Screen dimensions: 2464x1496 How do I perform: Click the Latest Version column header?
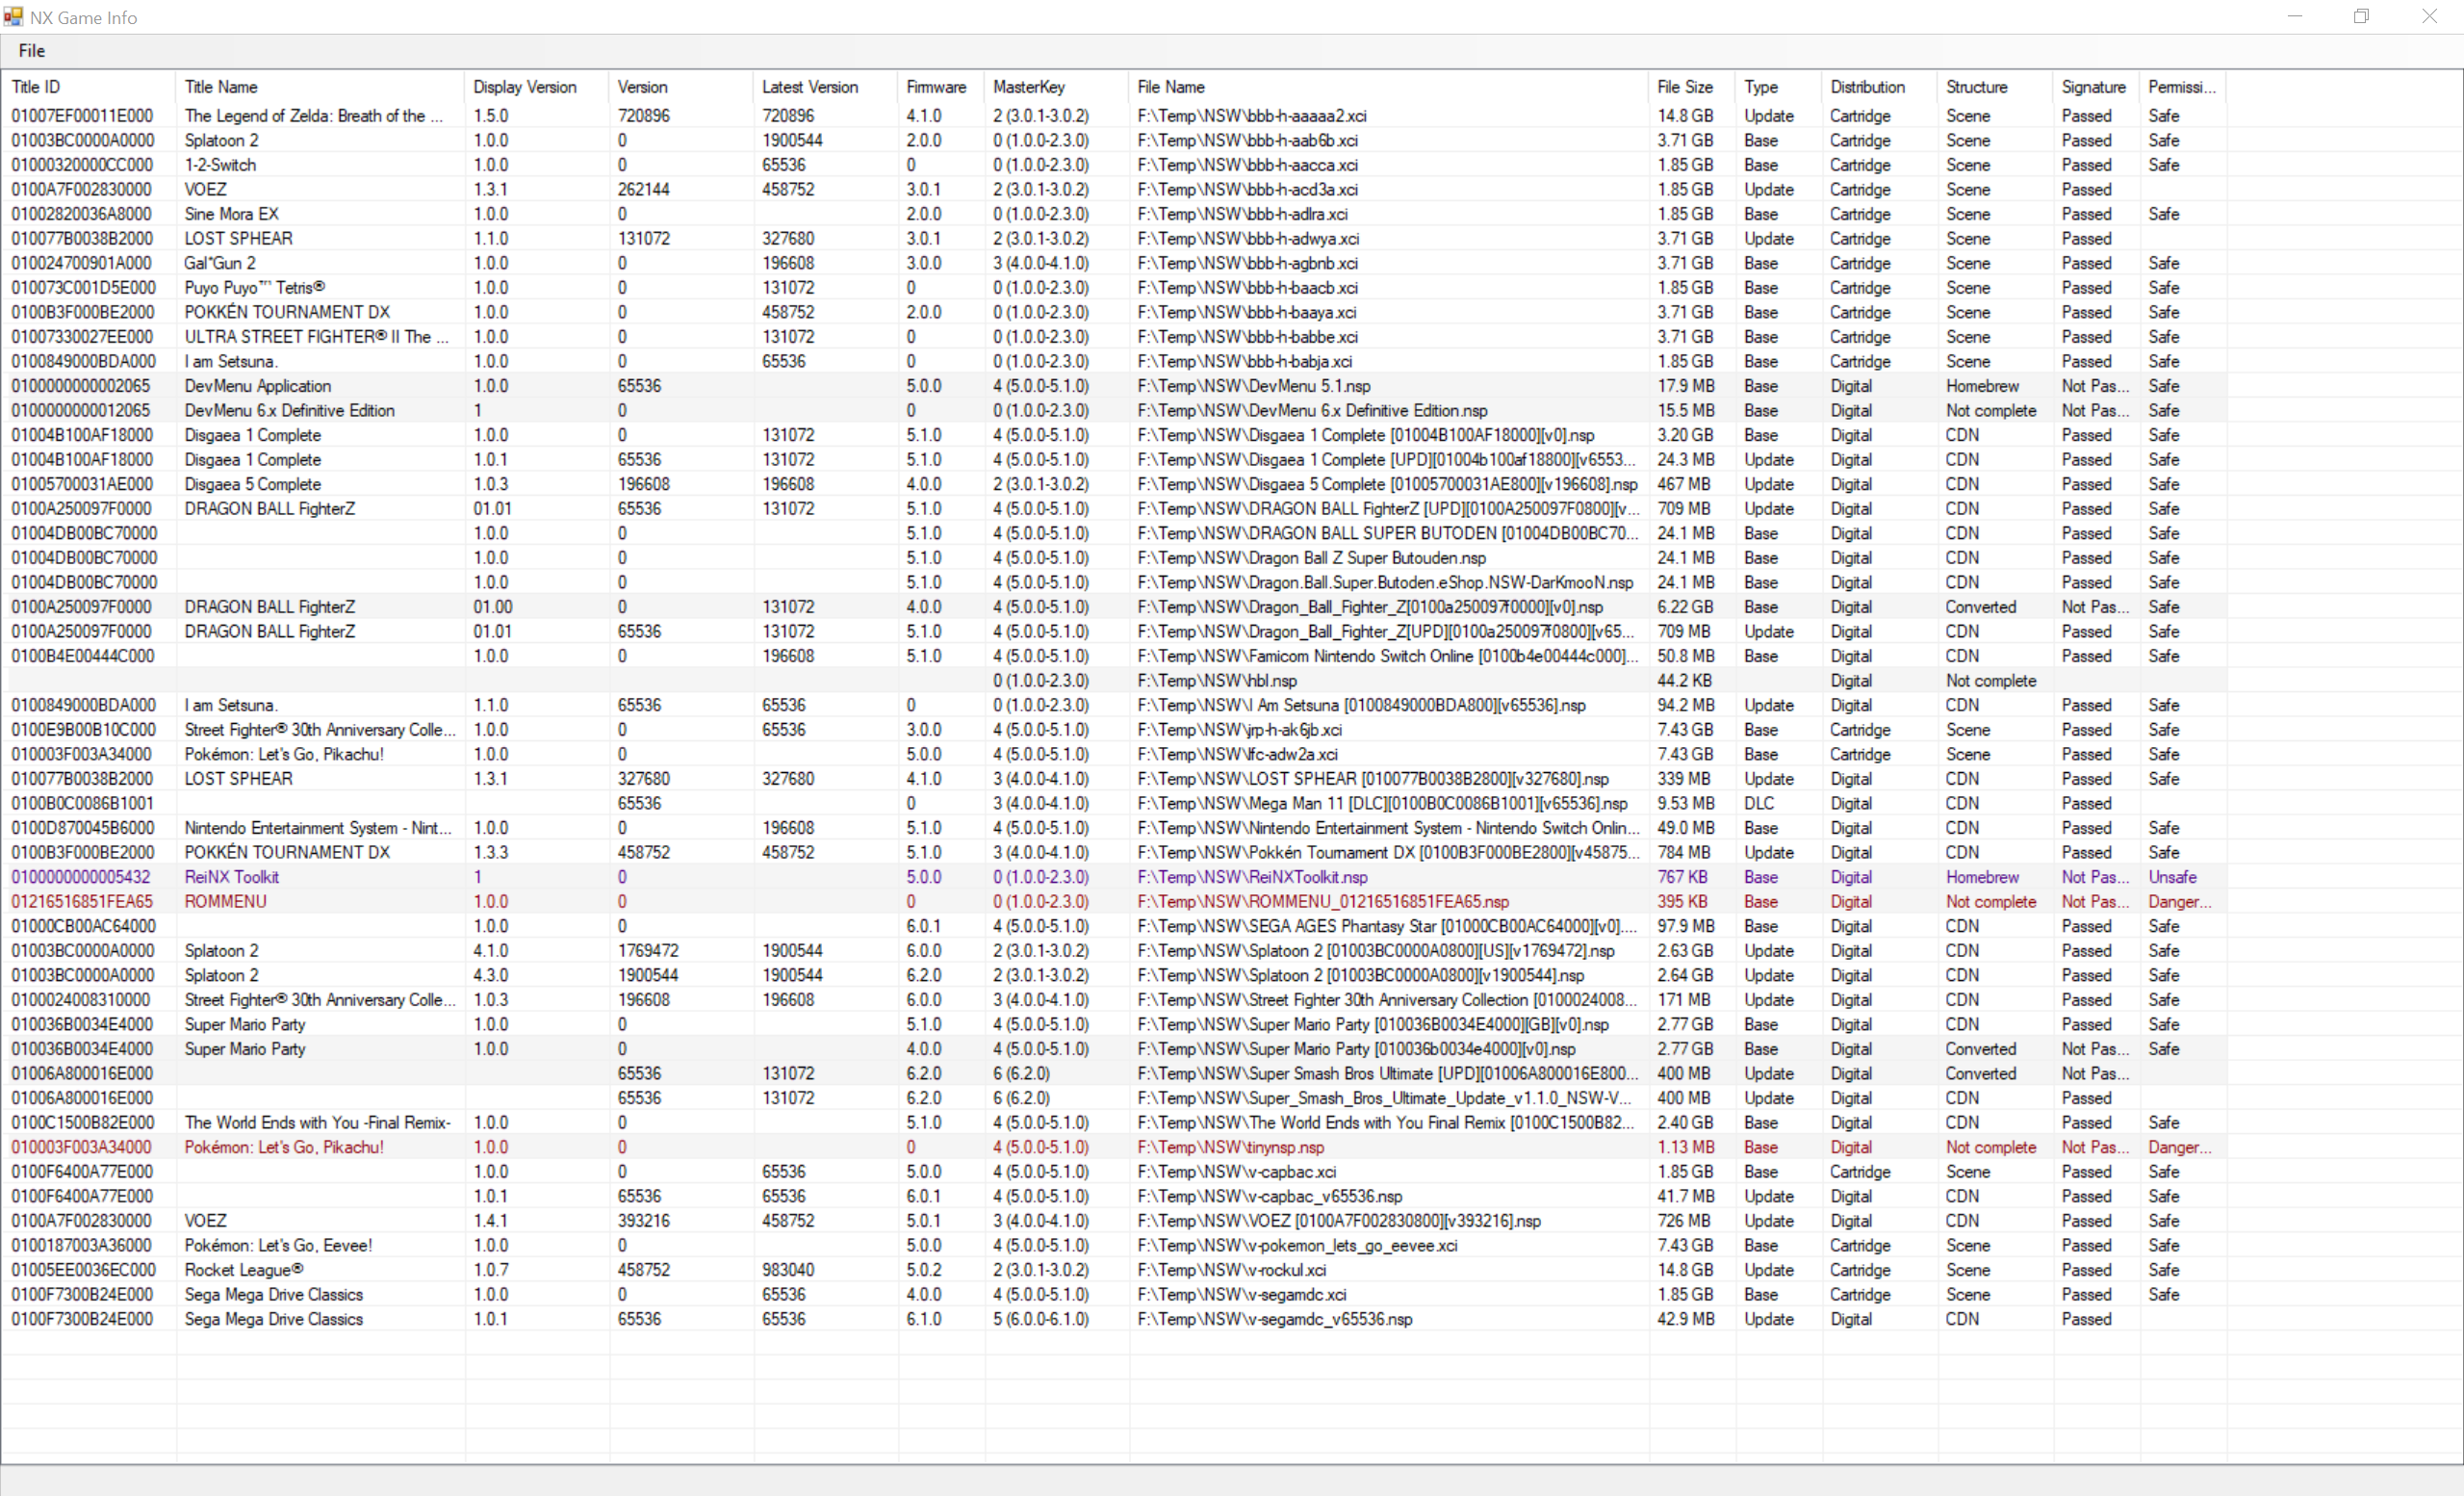809,87
